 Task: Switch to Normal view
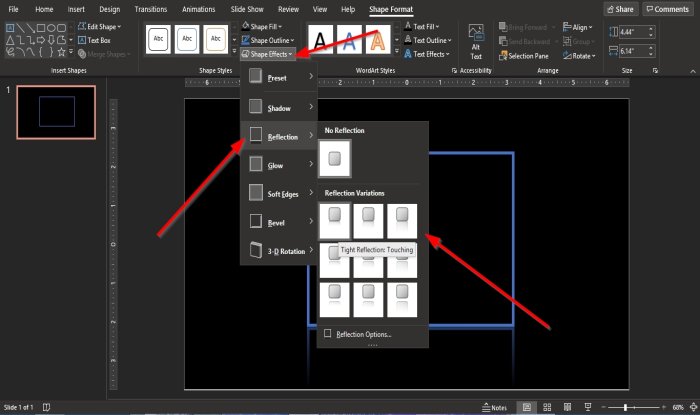(x=527, y=407)
